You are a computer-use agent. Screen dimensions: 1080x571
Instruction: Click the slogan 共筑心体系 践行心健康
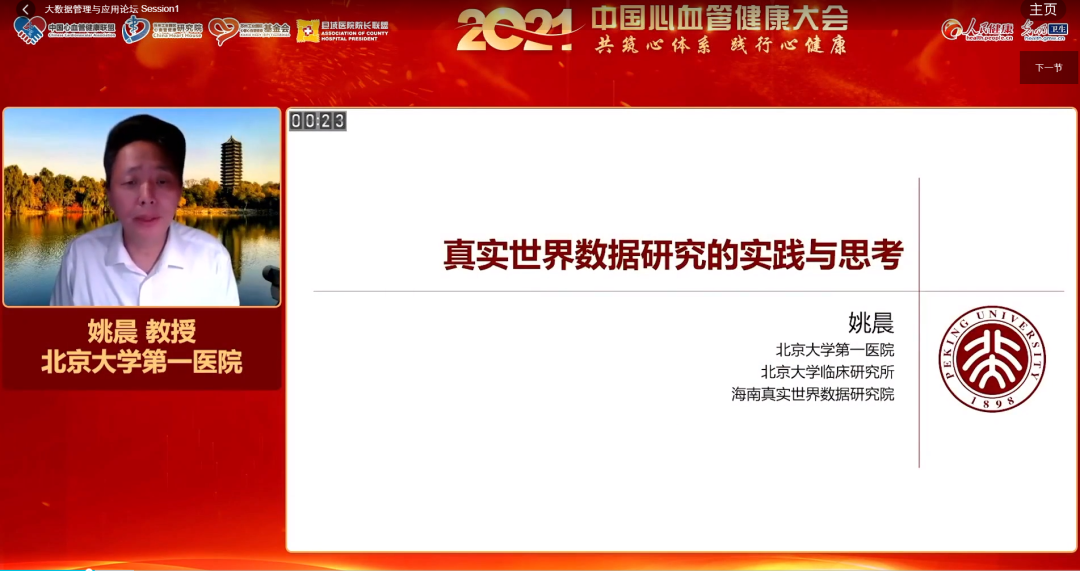click(720, 45)
